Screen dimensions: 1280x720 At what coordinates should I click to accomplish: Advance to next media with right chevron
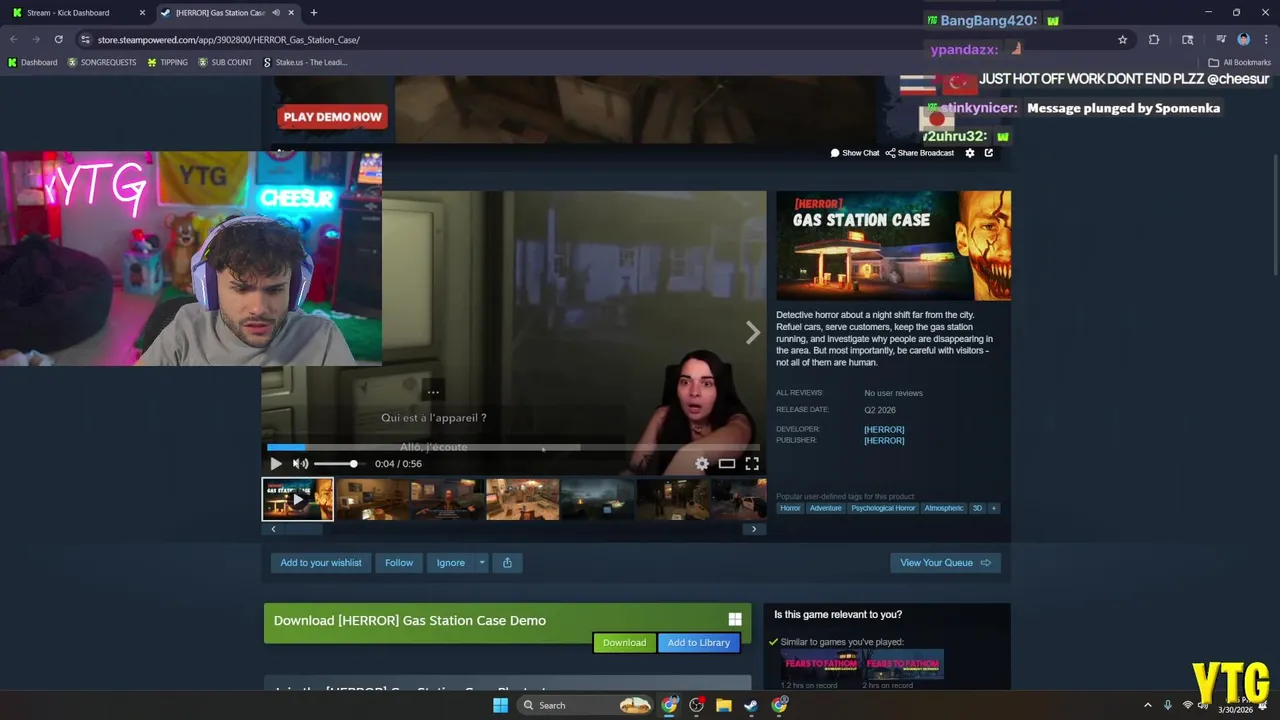tap(752, 333)
